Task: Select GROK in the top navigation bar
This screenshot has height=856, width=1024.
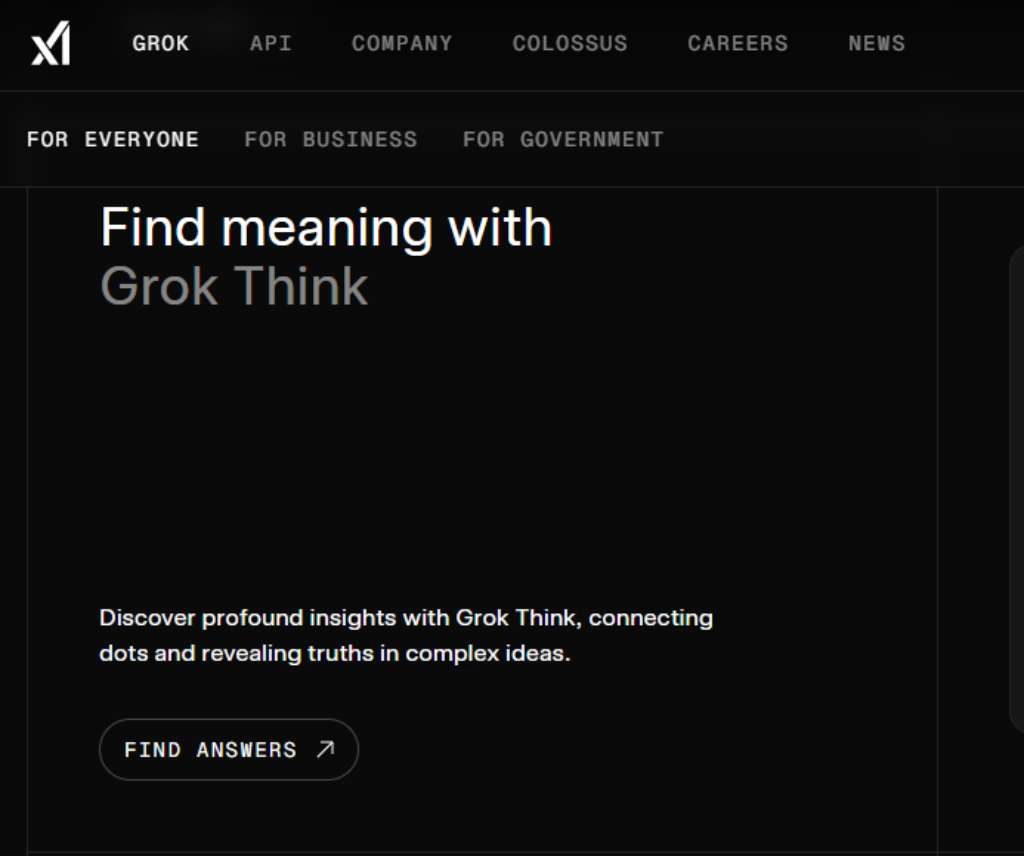Action: [x=160, y=43]
